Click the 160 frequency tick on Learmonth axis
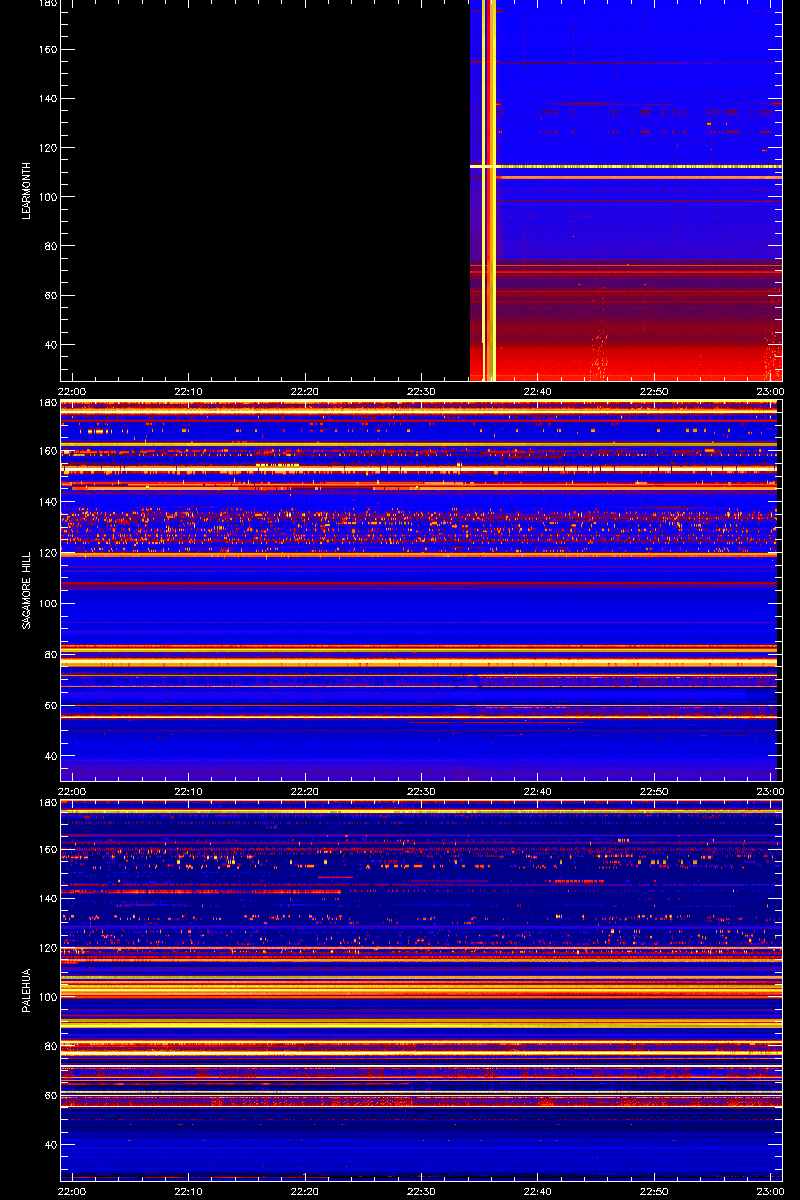This screenshot has width=800, height=1200. pos(46,50)
